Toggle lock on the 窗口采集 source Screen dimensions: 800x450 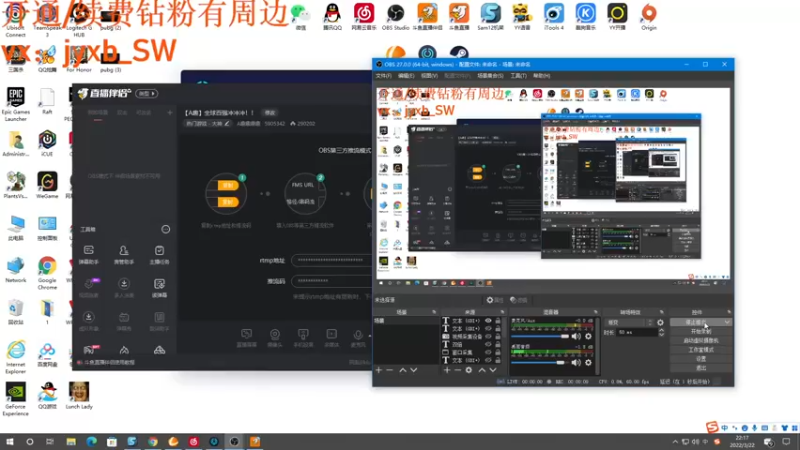pos(498,352)
